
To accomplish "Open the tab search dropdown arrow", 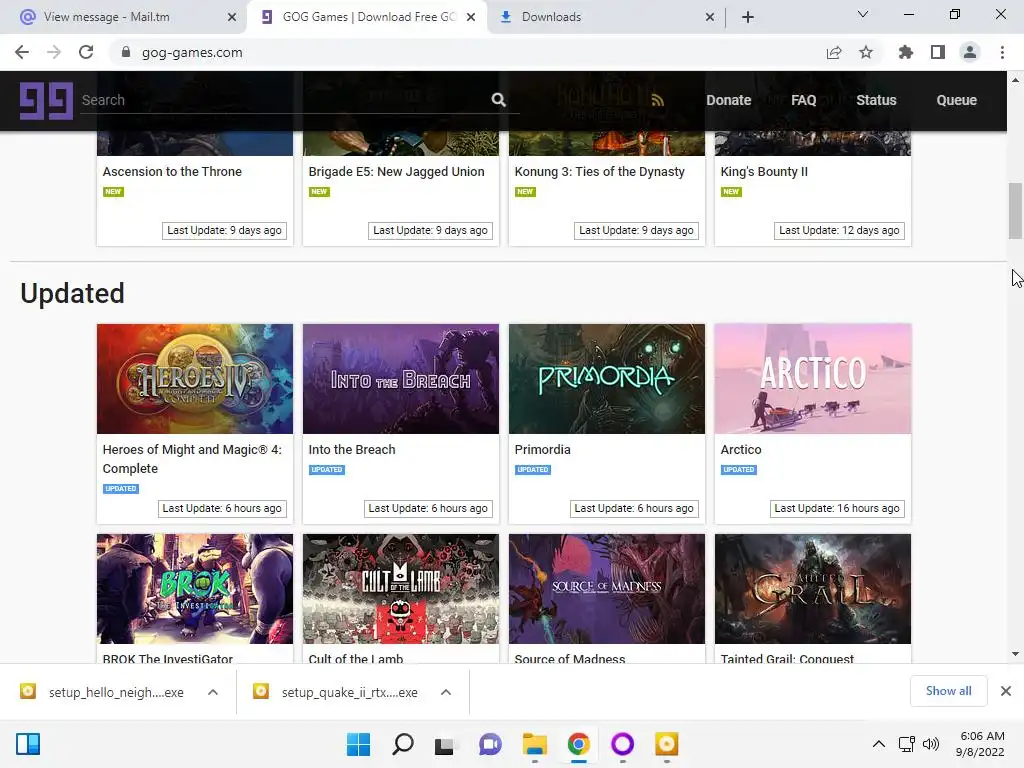I will coord(863,14).
